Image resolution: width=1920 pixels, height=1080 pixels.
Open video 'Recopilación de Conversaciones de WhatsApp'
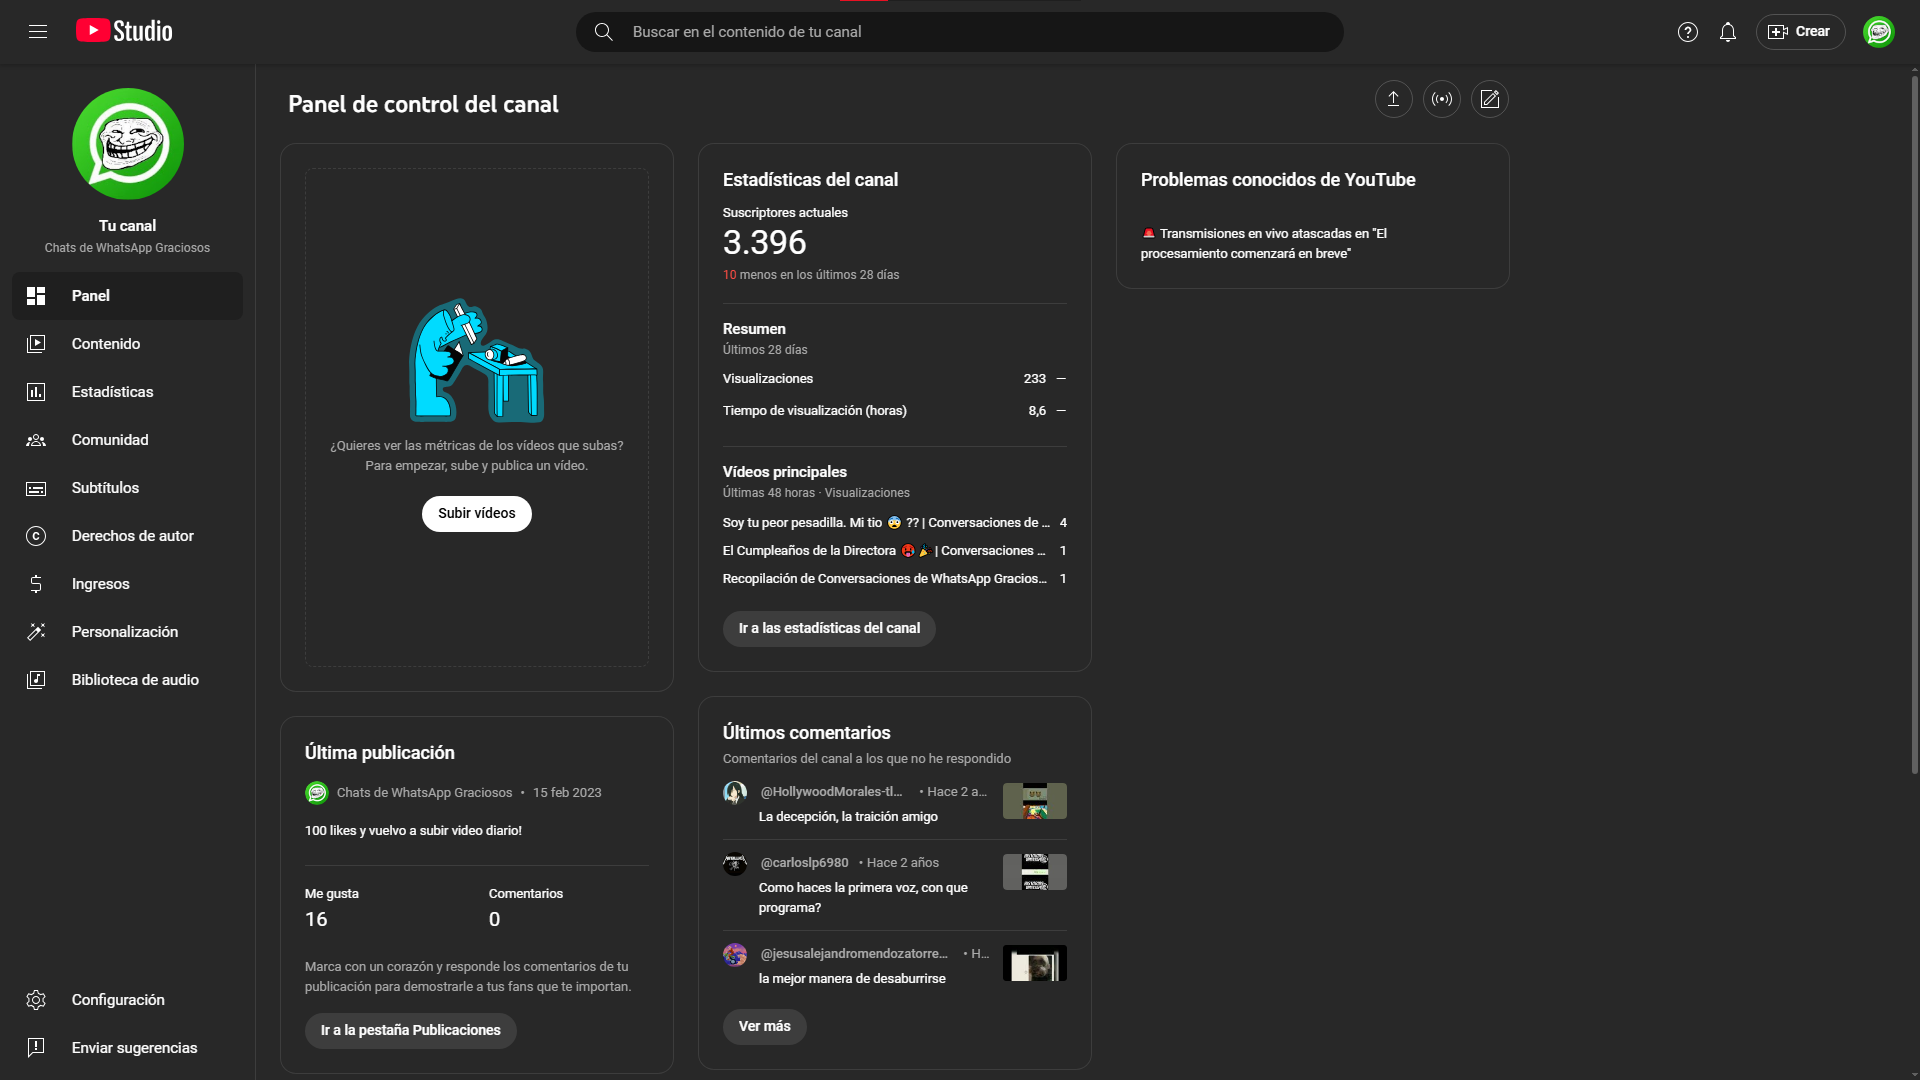[885, 579]
